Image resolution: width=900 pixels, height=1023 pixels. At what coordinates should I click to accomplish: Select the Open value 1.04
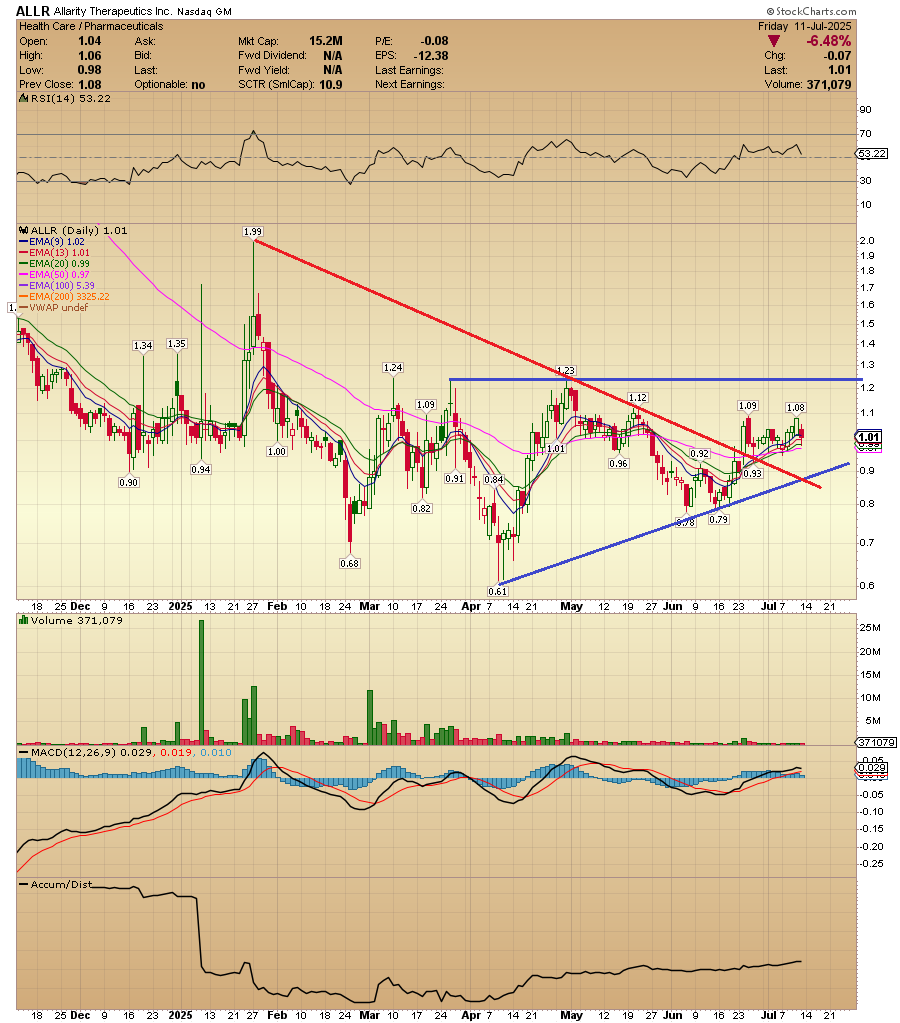(89, 41)
